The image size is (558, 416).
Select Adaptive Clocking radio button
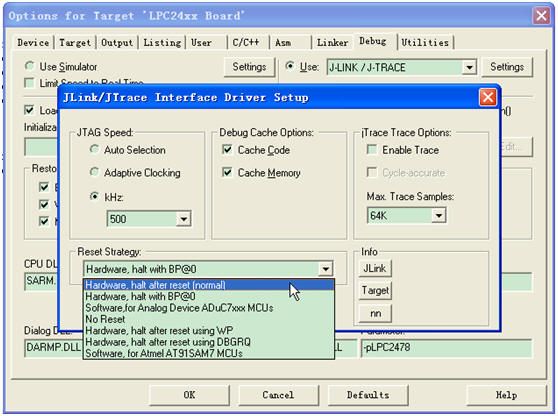(x=94, y=172)
